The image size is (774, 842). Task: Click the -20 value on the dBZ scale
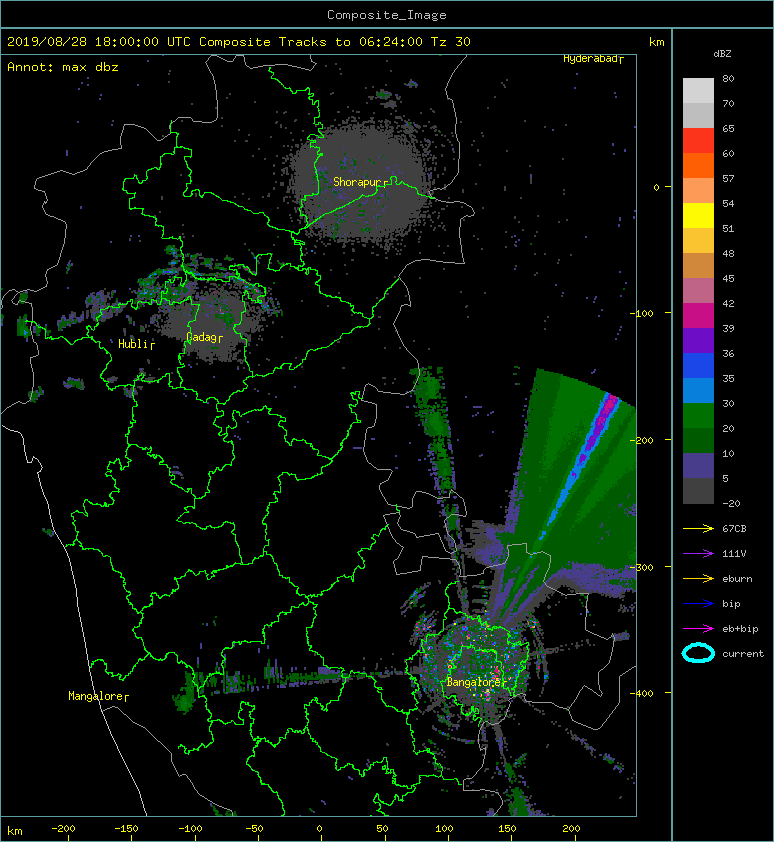[731, 504]
